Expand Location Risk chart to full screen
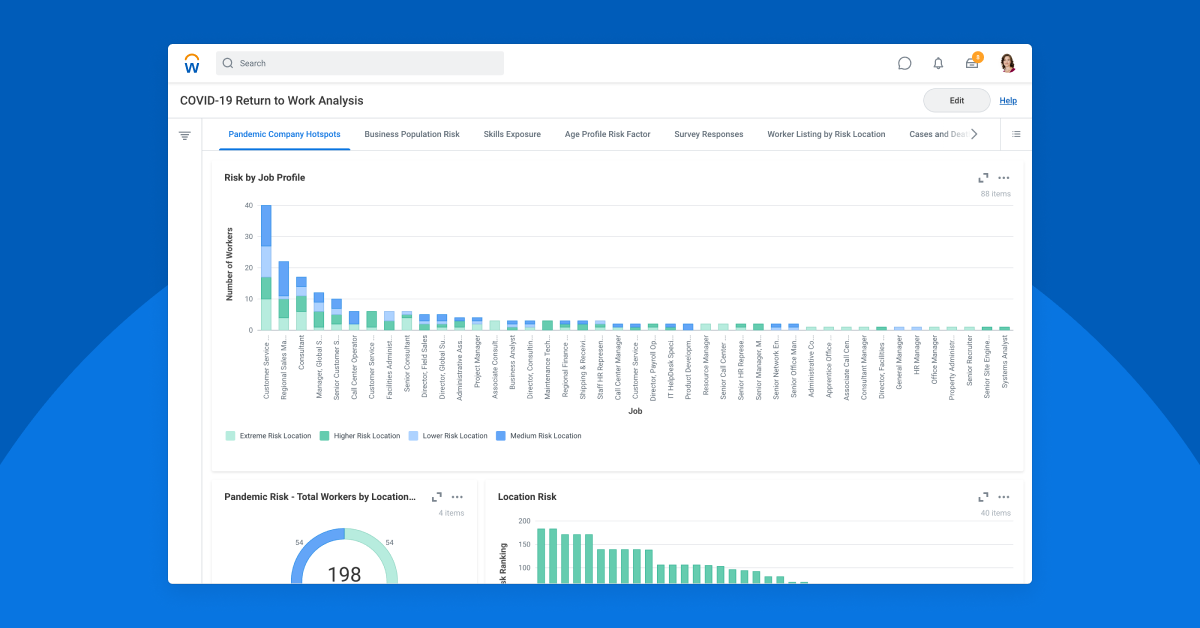 pyautogui.click(x=983, y=496)
